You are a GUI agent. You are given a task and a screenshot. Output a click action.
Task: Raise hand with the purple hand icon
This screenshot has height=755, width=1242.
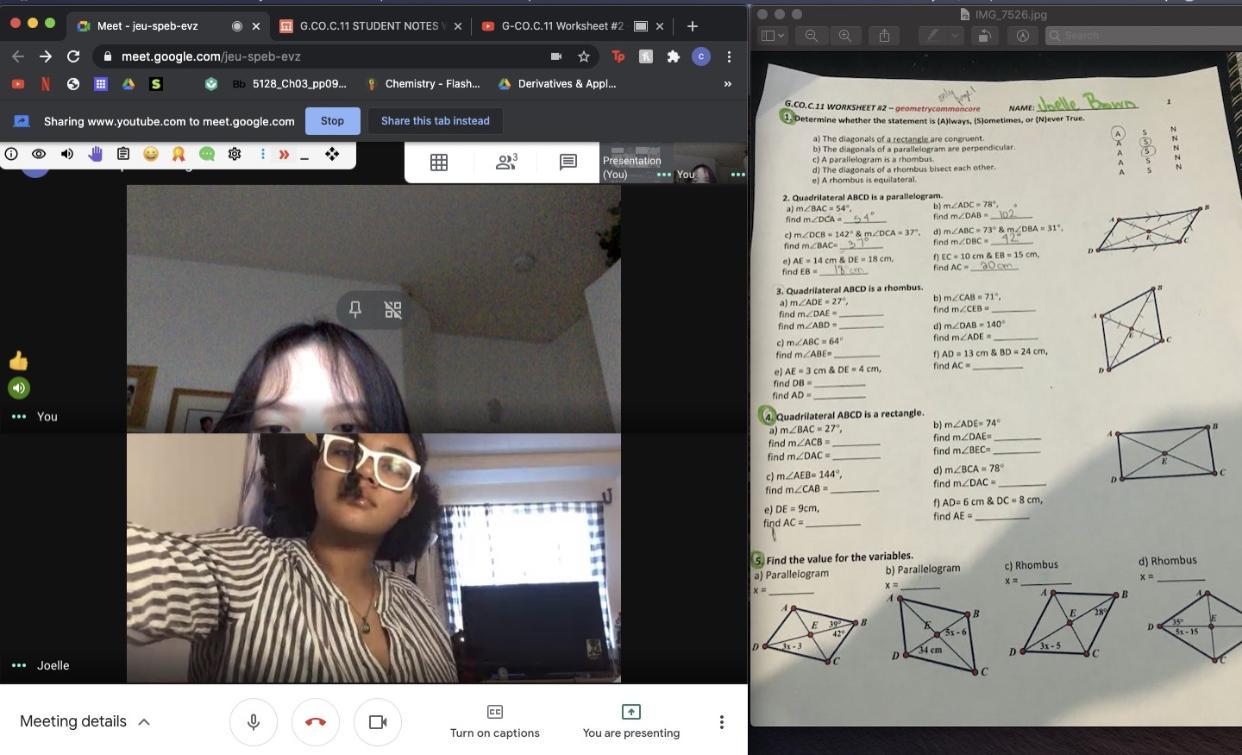click(x=95, y=154)
